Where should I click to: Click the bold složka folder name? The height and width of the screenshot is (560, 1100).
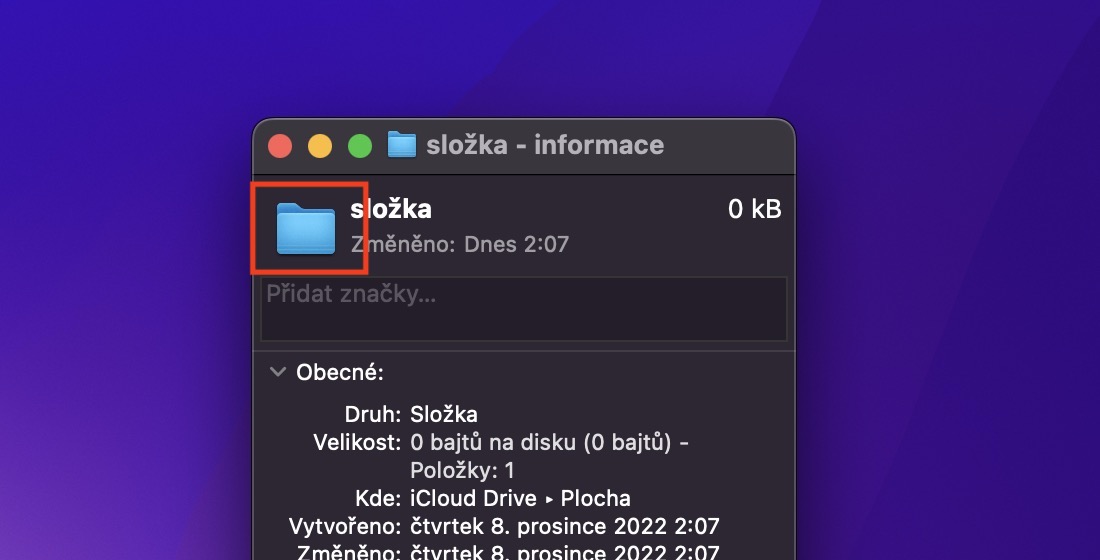391,209
